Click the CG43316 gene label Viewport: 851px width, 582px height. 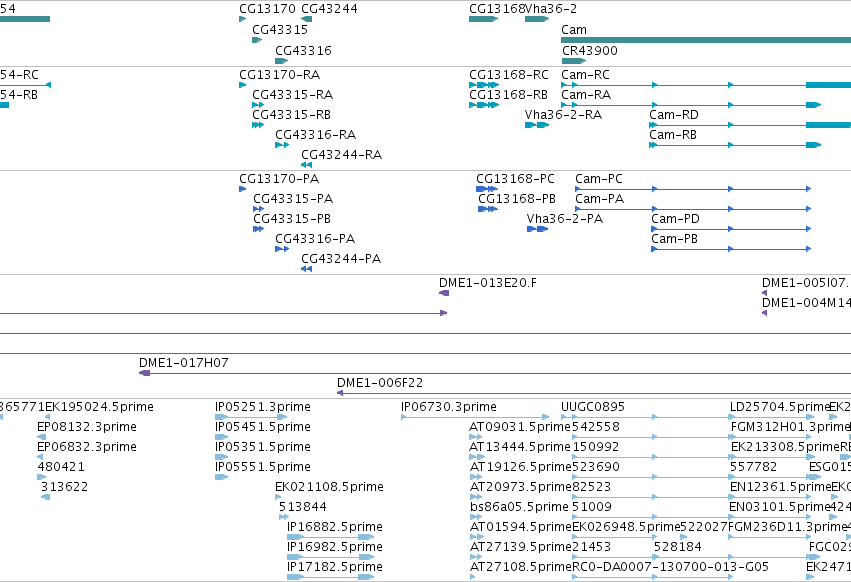[x=303, y=50]
